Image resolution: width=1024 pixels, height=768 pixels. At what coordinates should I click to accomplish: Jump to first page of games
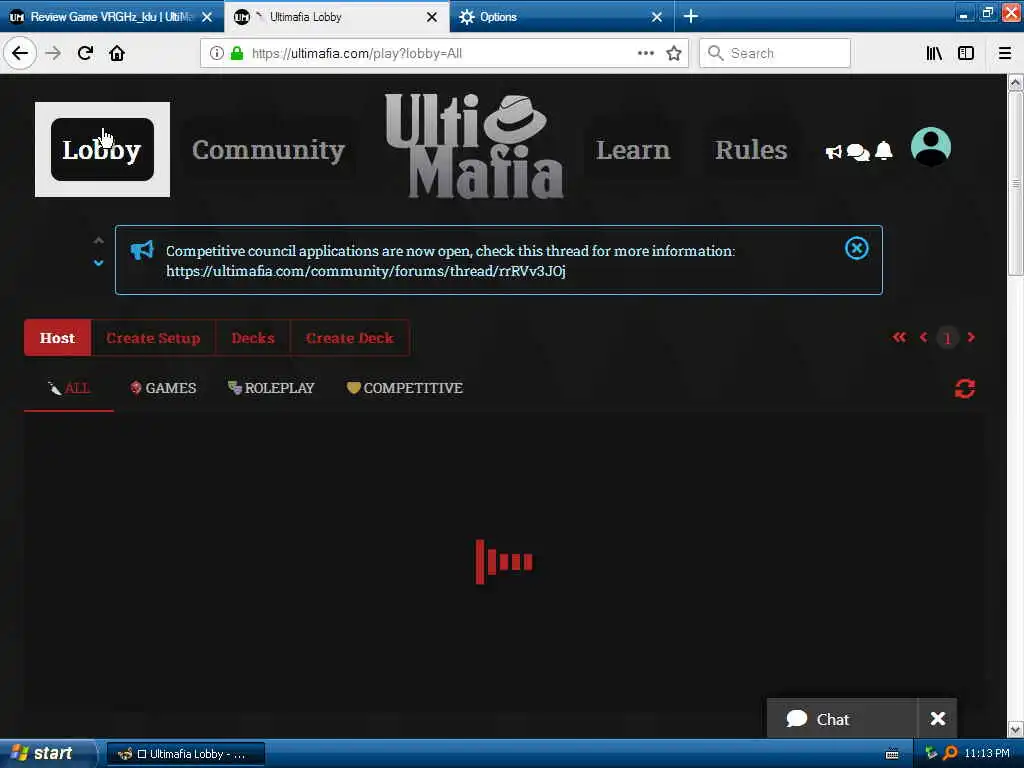point(899,337)
